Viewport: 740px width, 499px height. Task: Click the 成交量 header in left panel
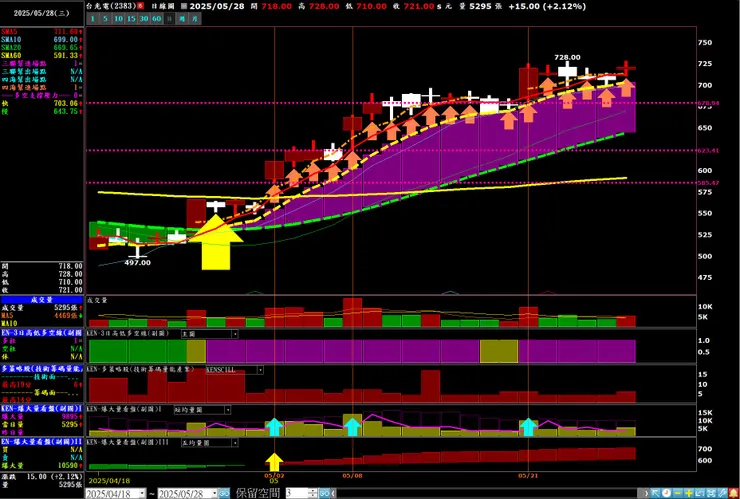pyautogui.click(x=42, y=299)
